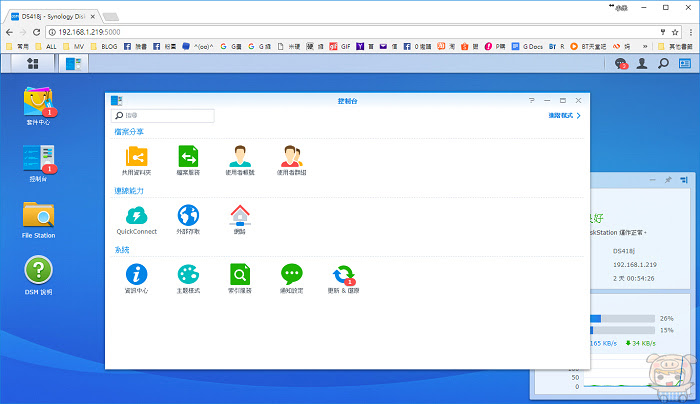Click the 34 KB/s download rate

641,343
